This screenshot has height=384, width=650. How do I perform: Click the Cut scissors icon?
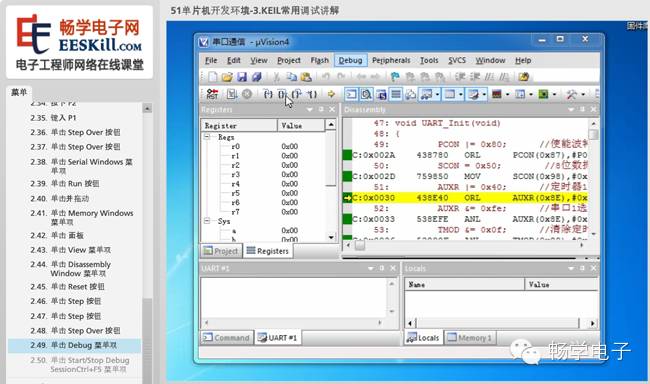point(276,77)
